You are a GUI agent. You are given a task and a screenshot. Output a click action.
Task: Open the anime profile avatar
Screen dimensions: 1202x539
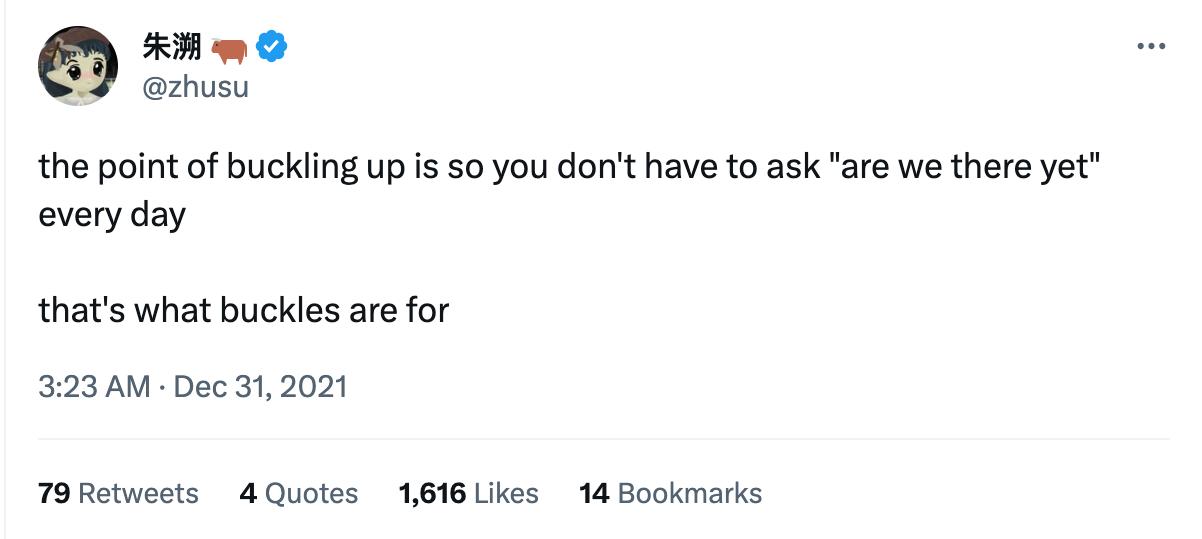click(x=78, y=66)
